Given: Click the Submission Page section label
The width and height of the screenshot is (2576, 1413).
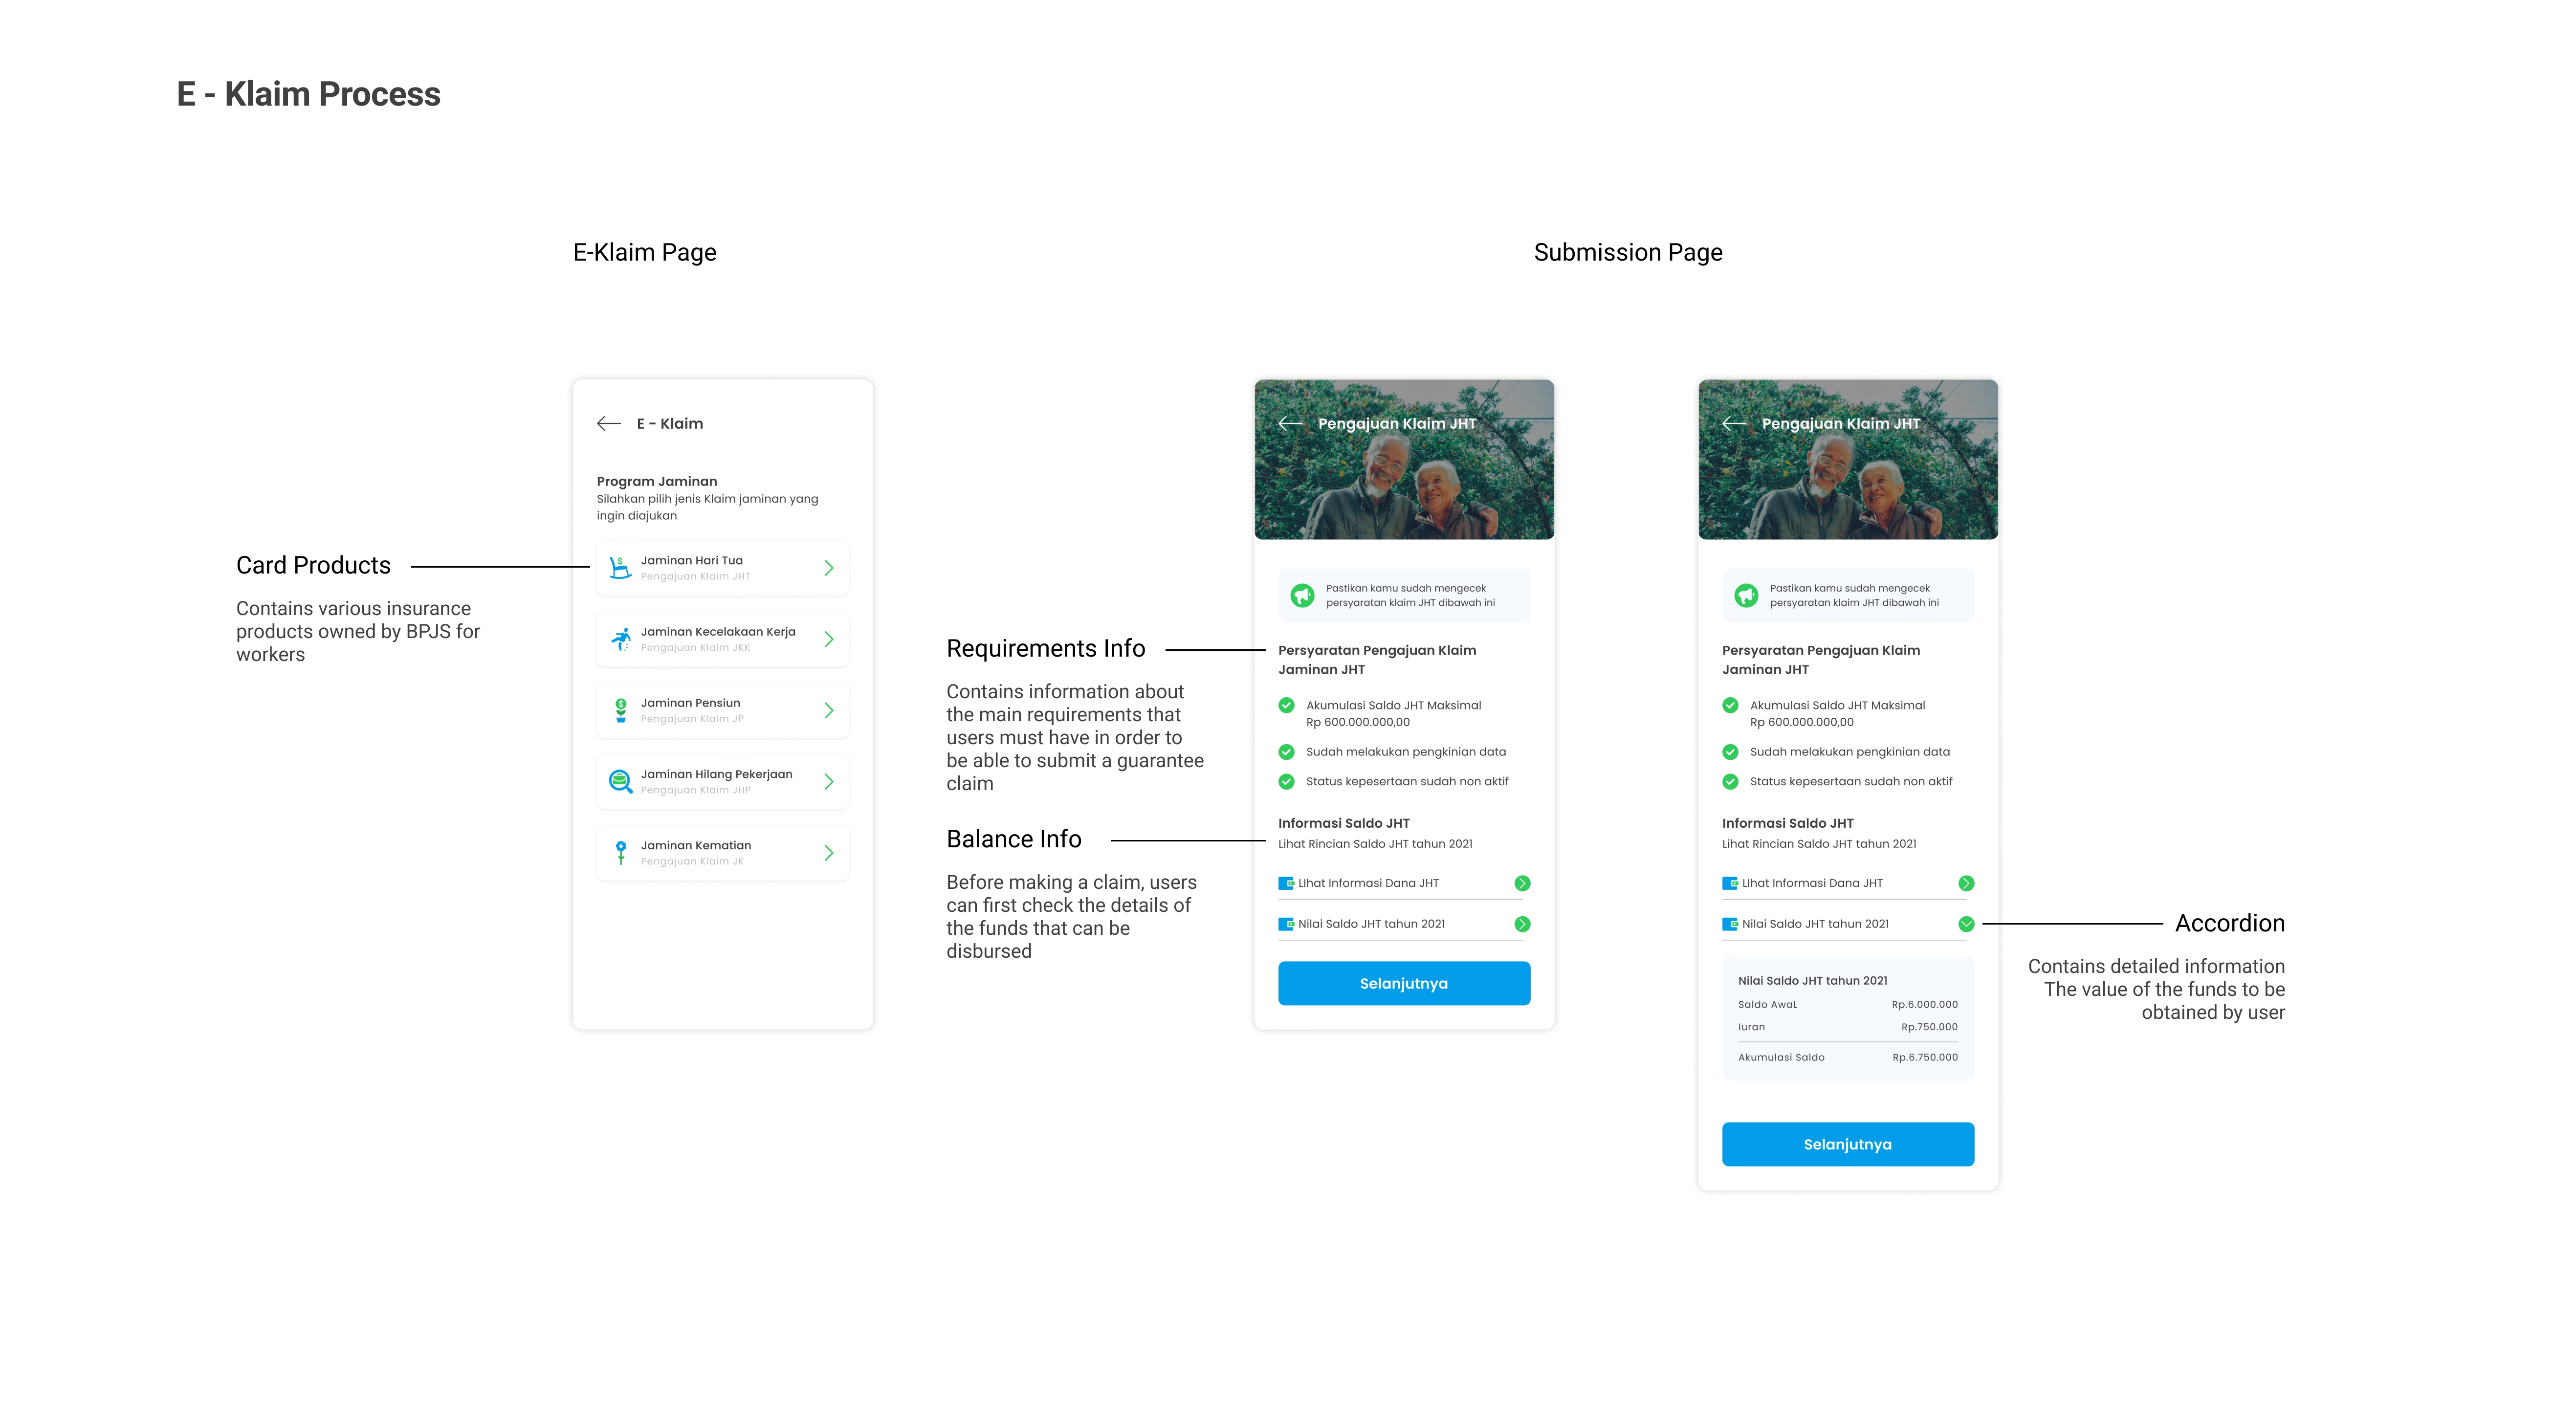Looking at the screenshot, I should (x=1628, y=253).
